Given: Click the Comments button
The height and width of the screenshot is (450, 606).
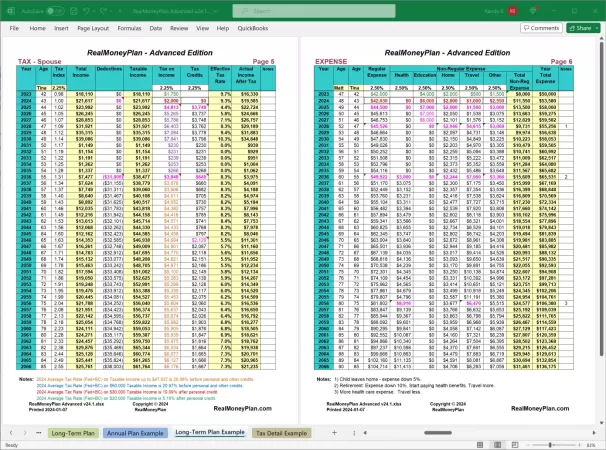Looking at the screenshot, I should (x=539, y=28).
